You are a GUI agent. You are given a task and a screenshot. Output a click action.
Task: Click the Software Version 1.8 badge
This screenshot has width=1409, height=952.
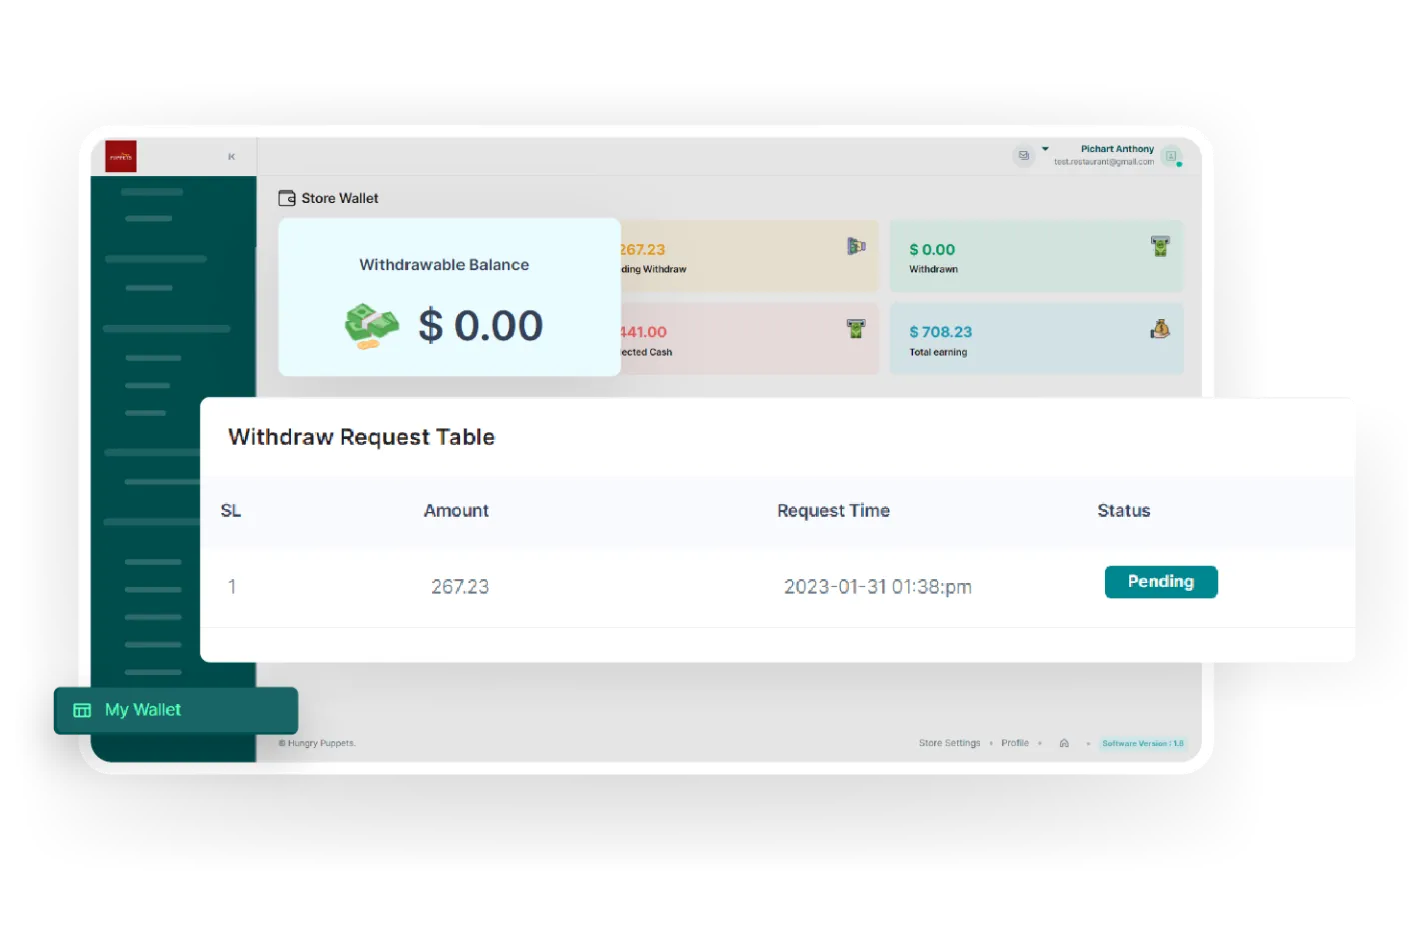pos(1142,743)
